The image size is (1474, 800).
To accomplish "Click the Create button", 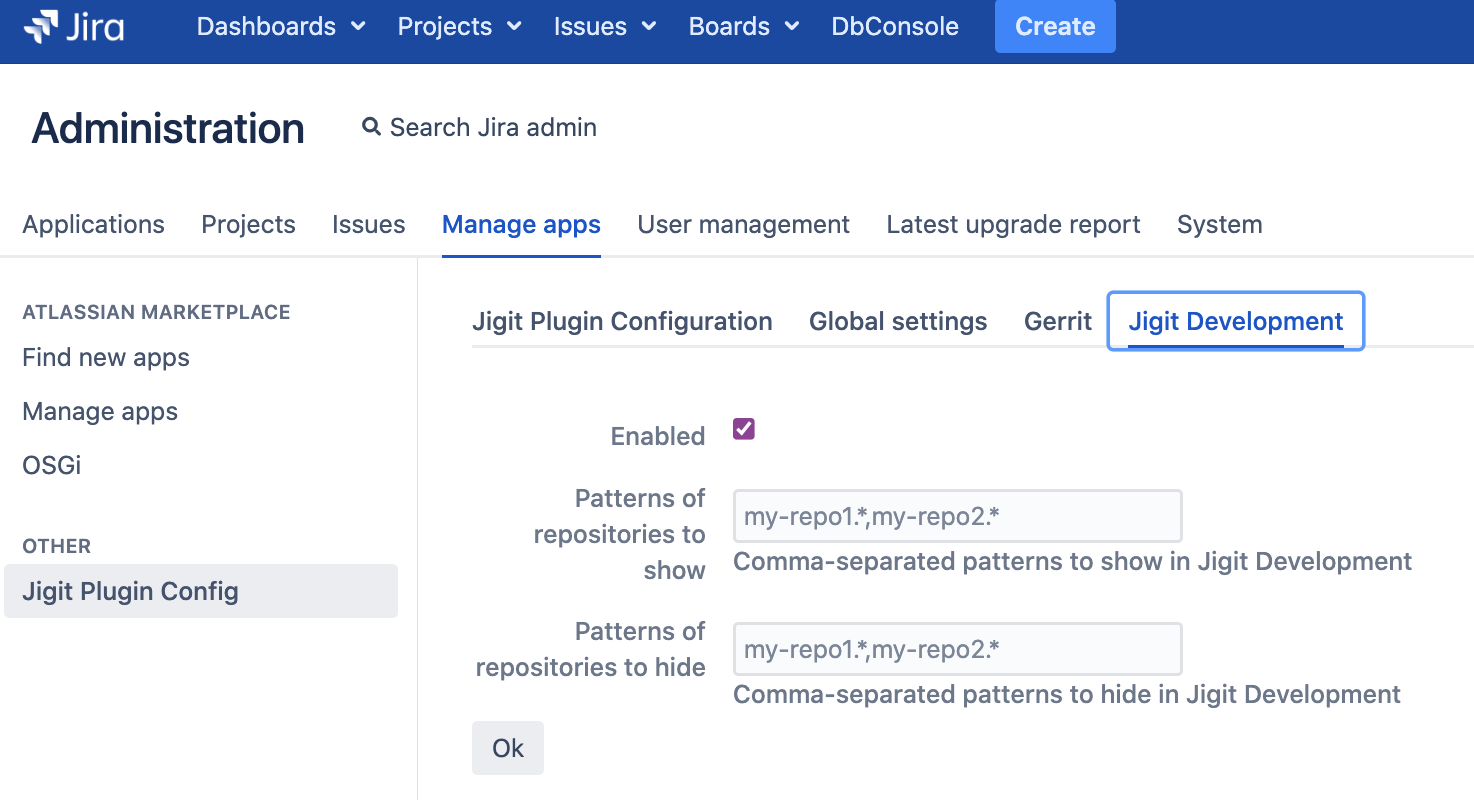I will (x=1054, y=26).
